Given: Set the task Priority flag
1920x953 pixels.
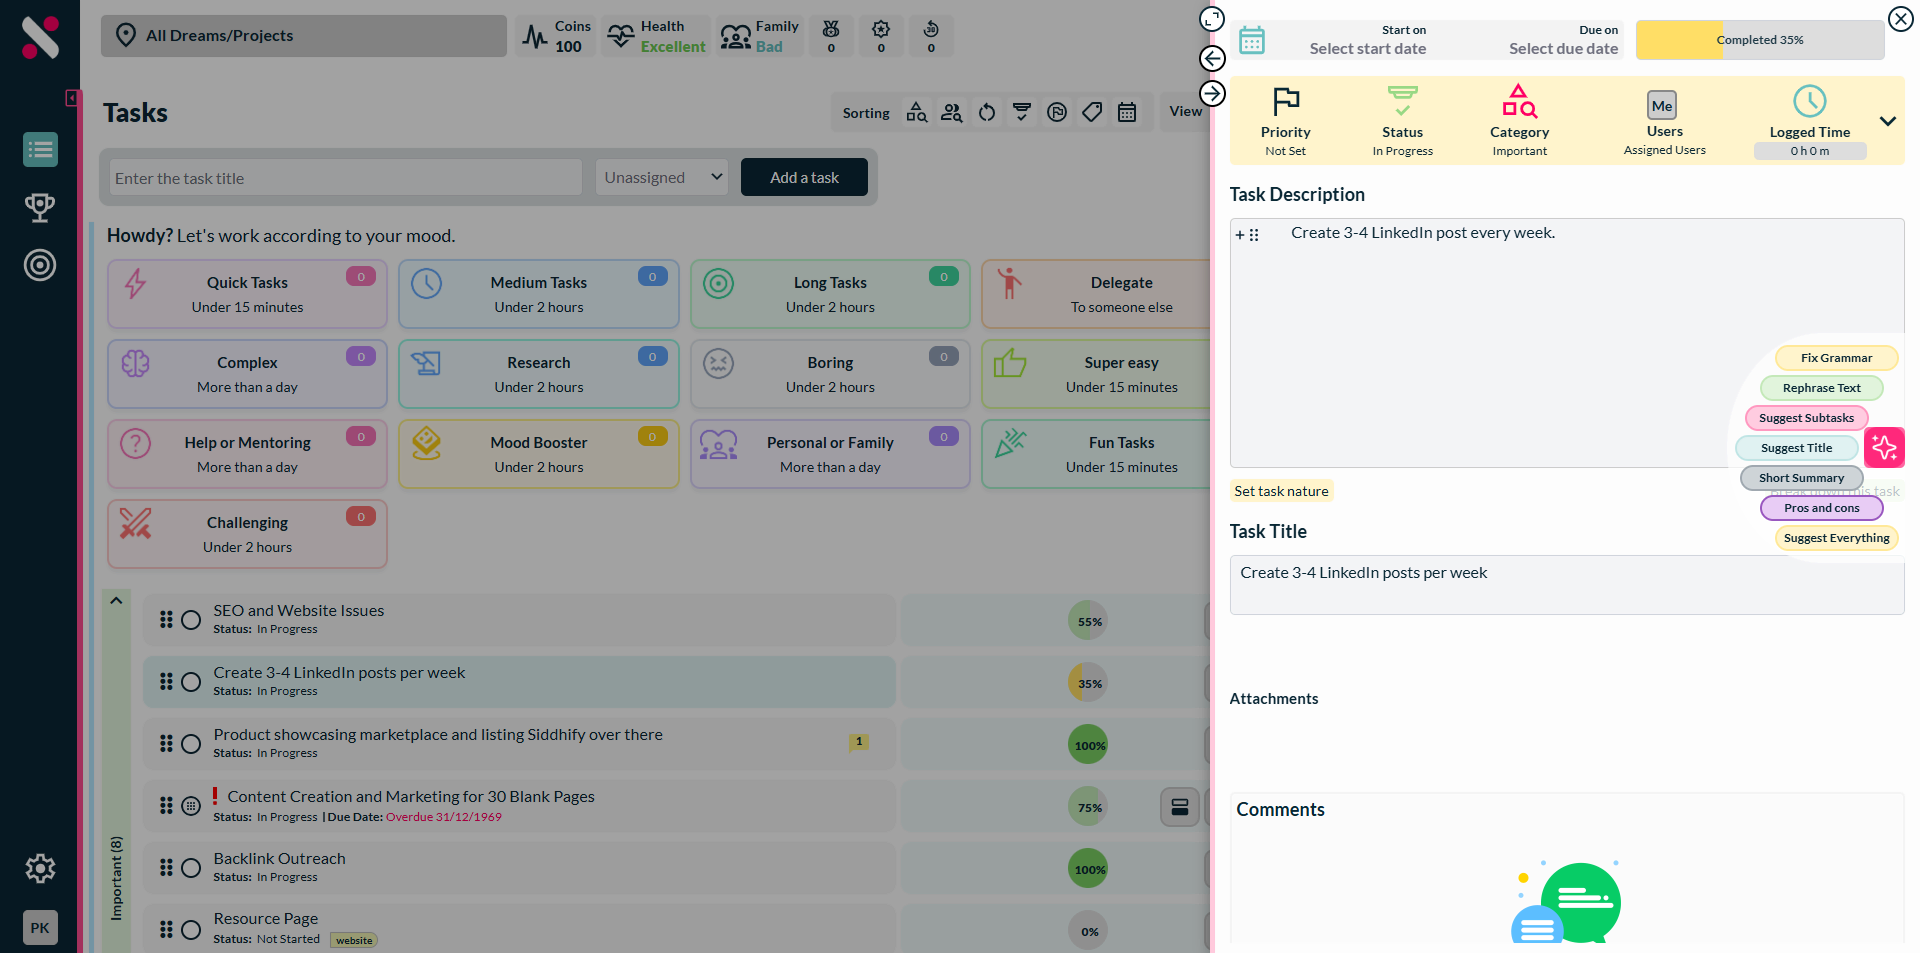Looking at the screenshot, I should point(1285,121).
